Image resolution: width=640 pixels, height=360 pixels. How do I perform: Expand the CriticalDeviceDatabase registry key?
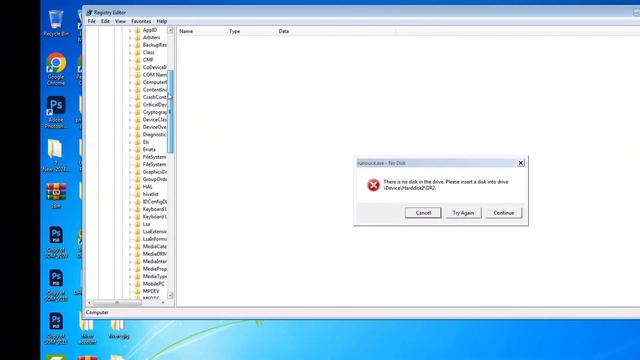(131, 105)
